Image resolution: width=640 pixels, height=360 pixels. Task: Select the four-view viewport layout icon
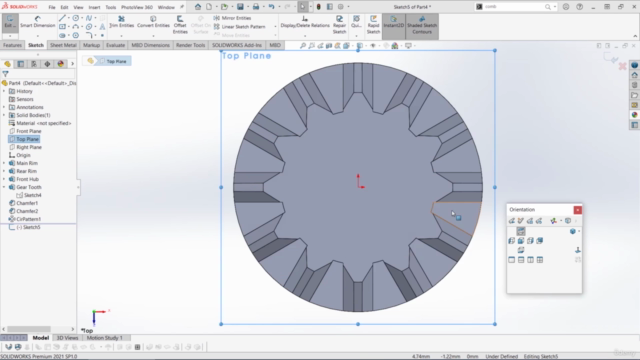(540, 260)
